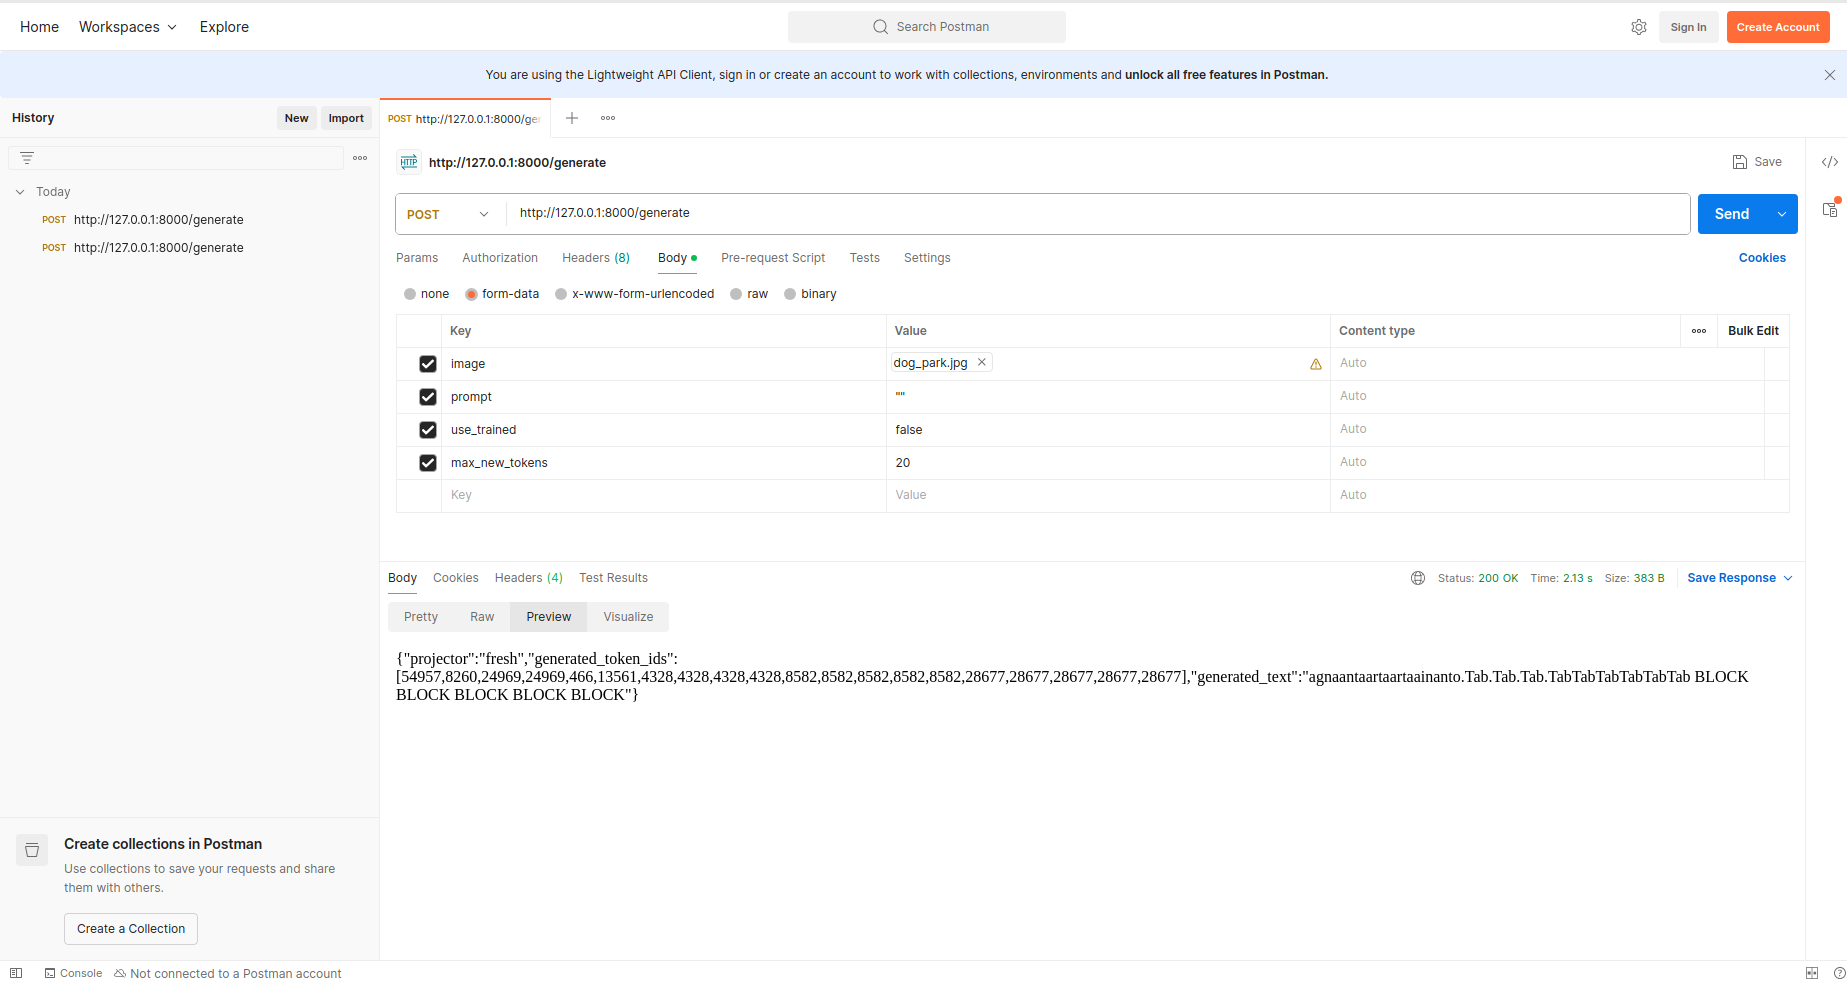This screenshot has height=981, width=1847.
Task: Open the tab options ellipsis menu
Action: 608,118
